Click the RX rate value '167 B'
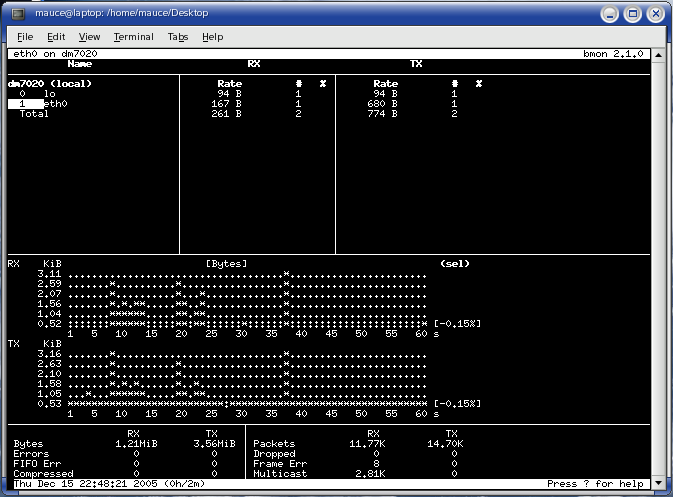This screenshot has width=673, height=497. 226,104
